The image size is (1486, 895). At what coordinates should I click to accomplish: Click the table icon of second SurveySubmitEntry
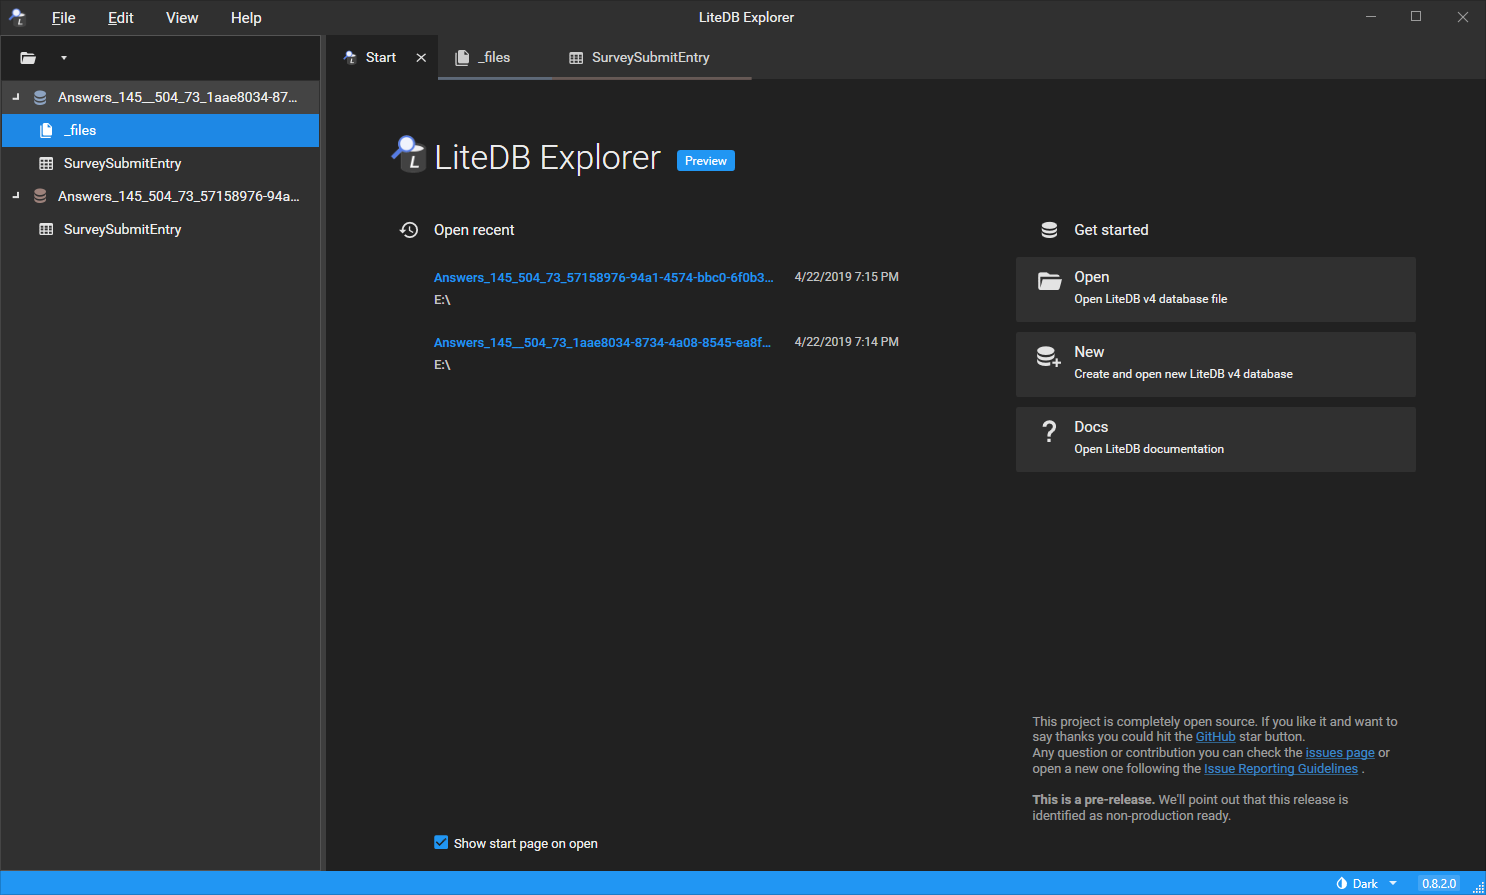coord(46,229)
